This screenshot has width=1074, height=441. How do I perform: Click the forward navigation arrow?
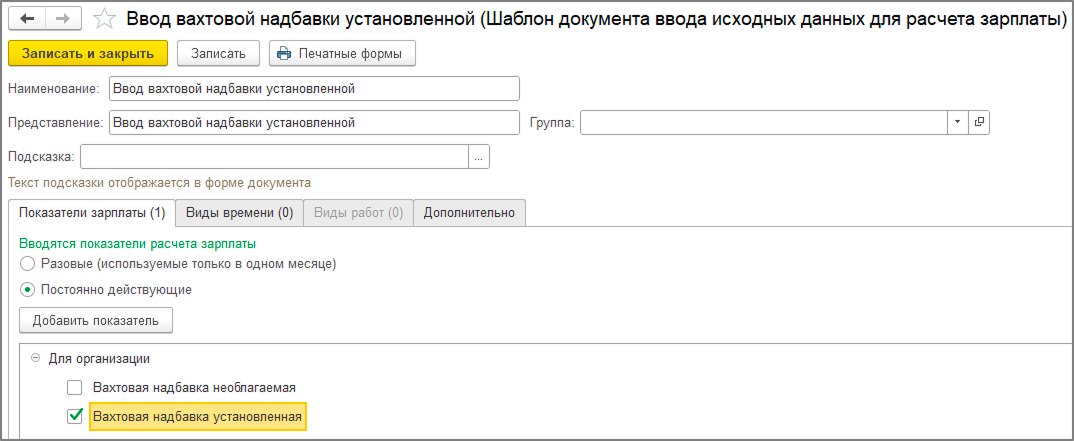(62, 19)
